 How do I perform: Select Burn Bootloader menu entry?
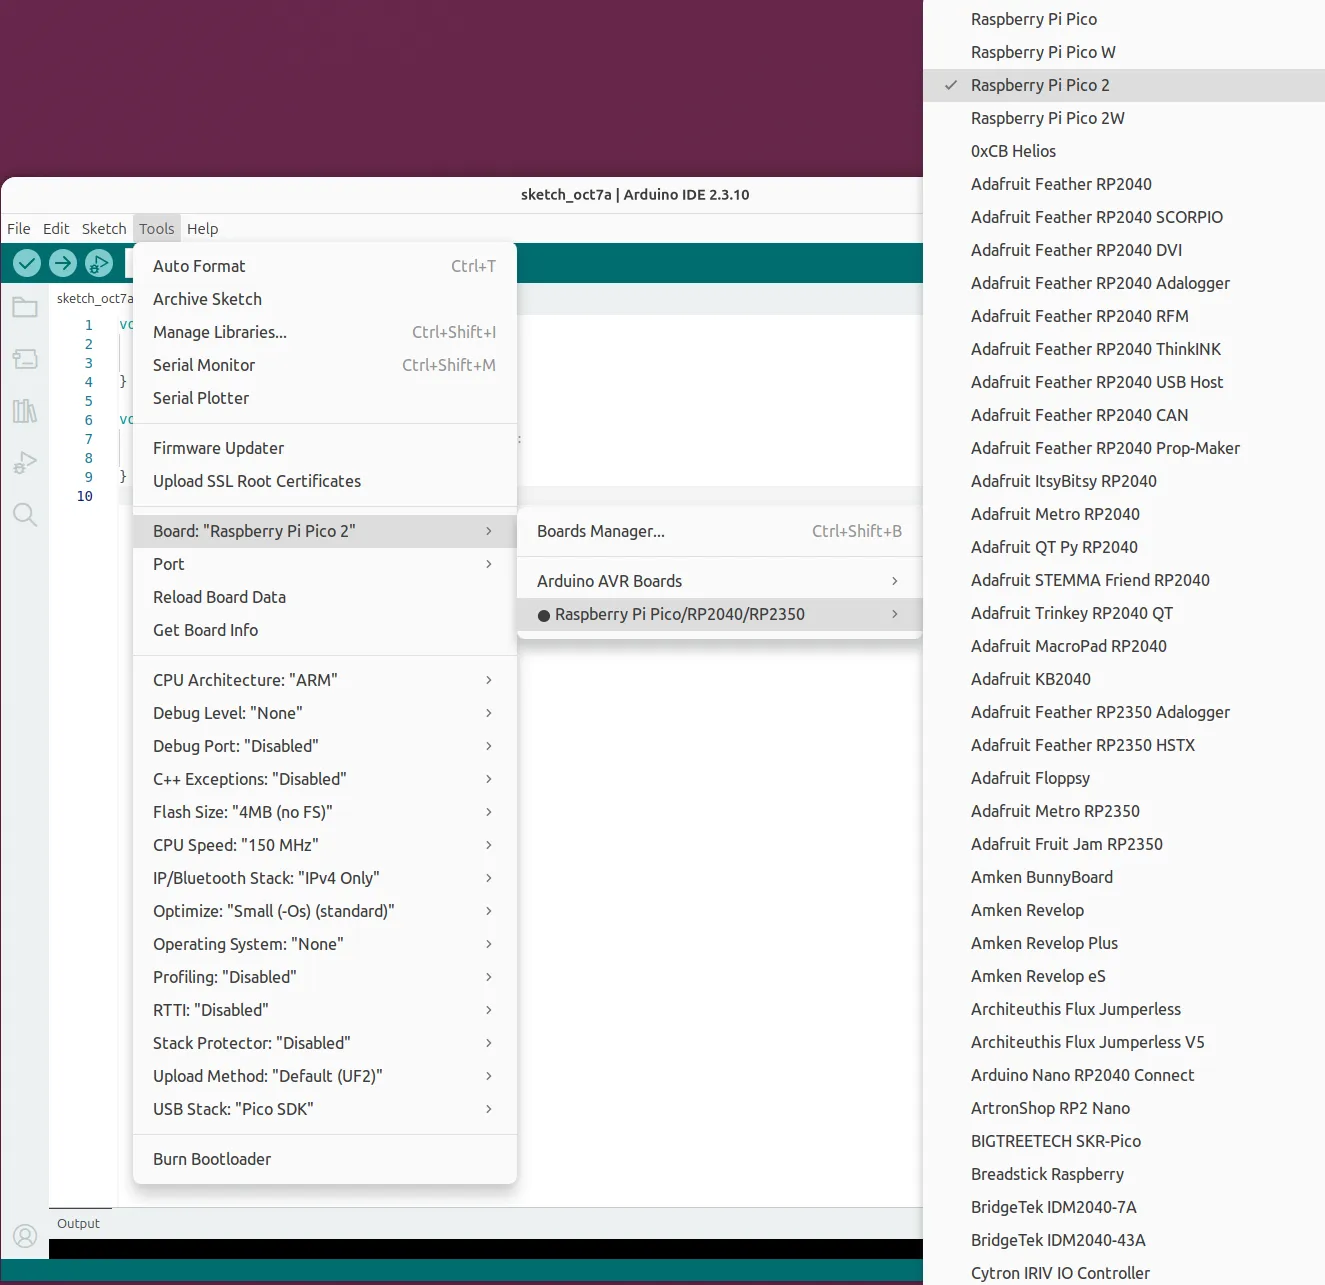point(325,1159)
